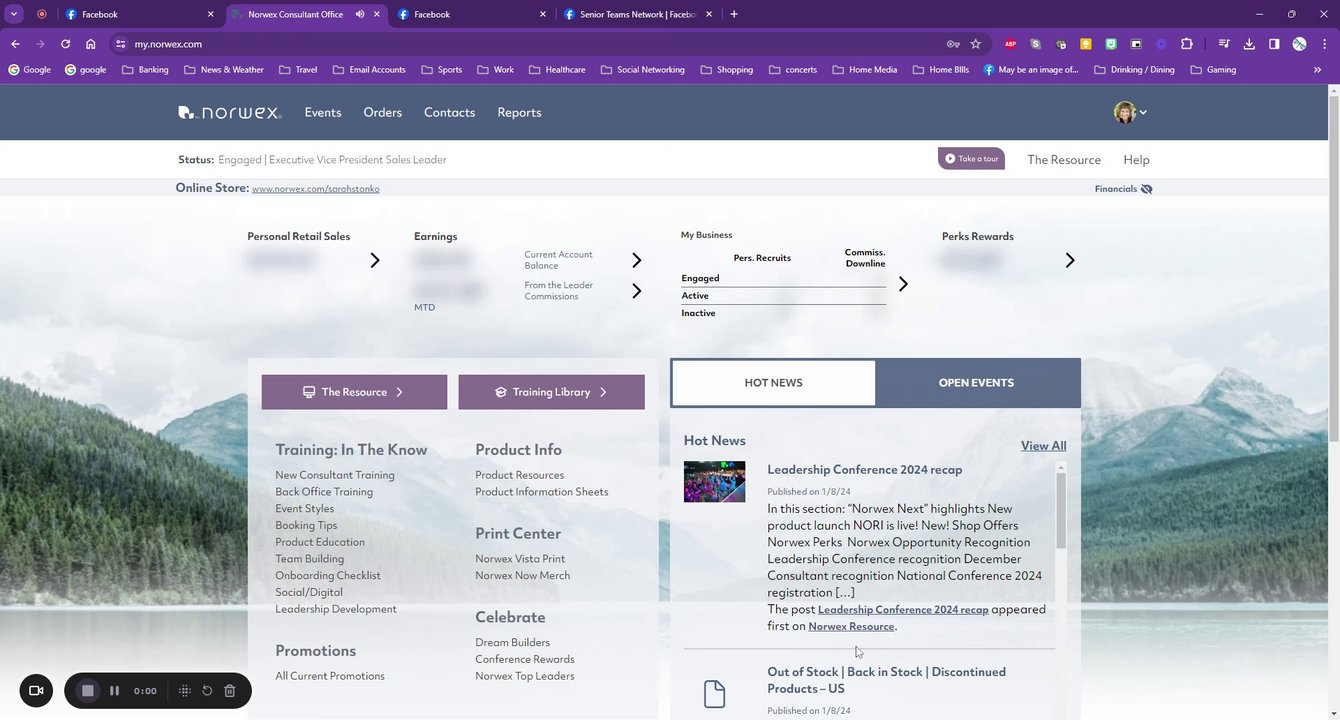This screenshot has width=1340, height=720.
Task: Switch to the OPEN EVENTS tab
Action: (976, 383)
